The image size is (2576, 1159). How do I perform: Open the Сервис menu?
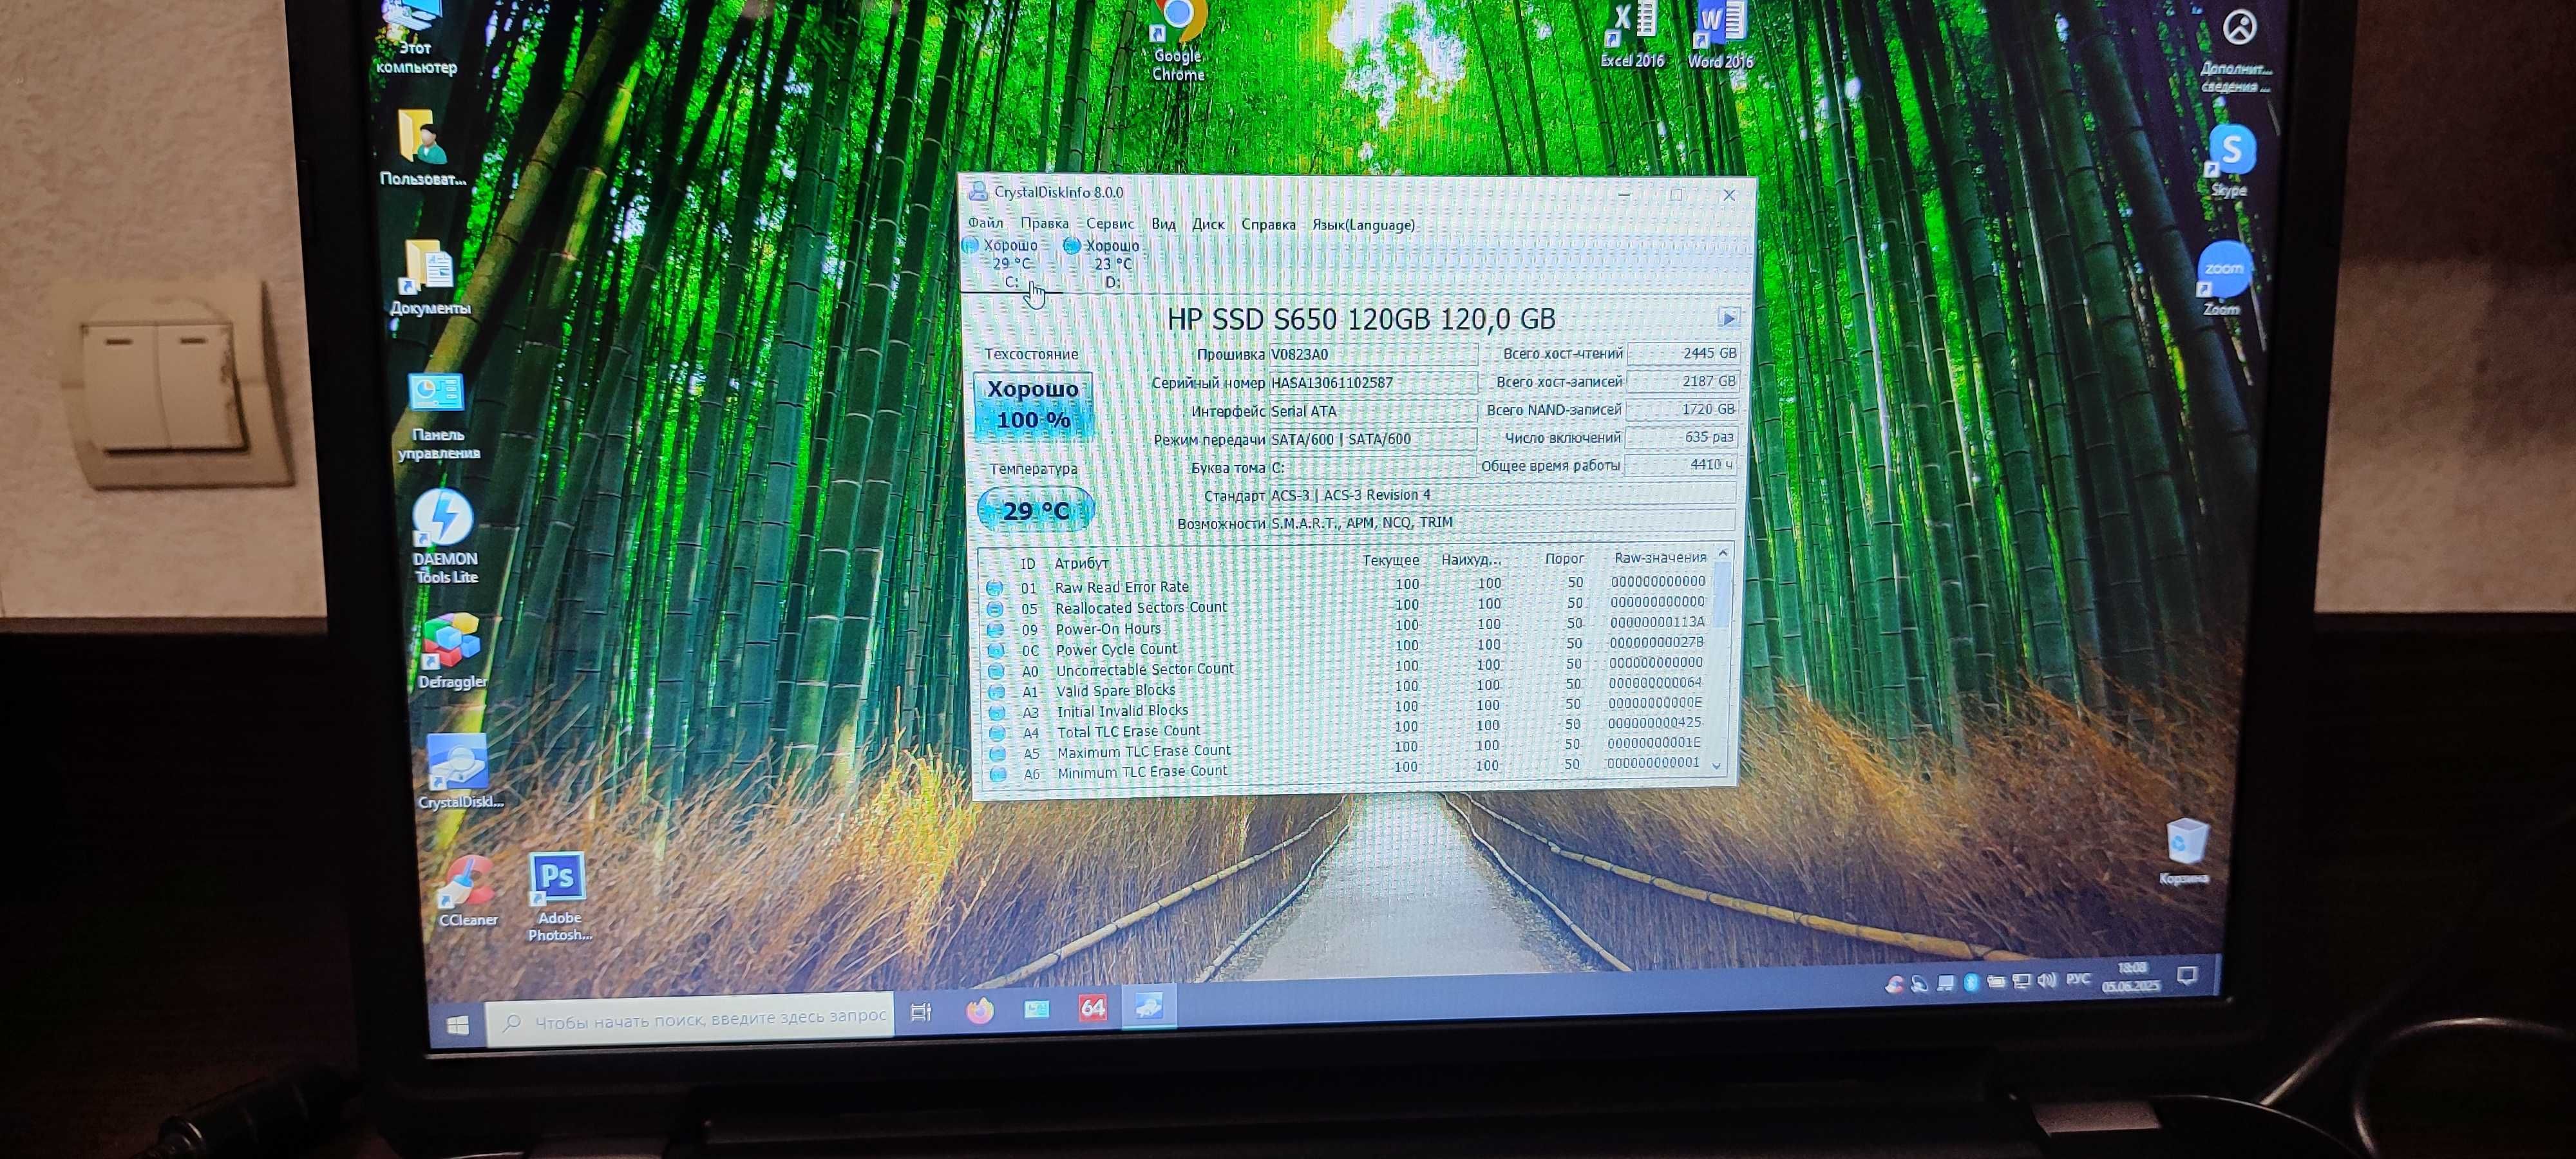1110,224
